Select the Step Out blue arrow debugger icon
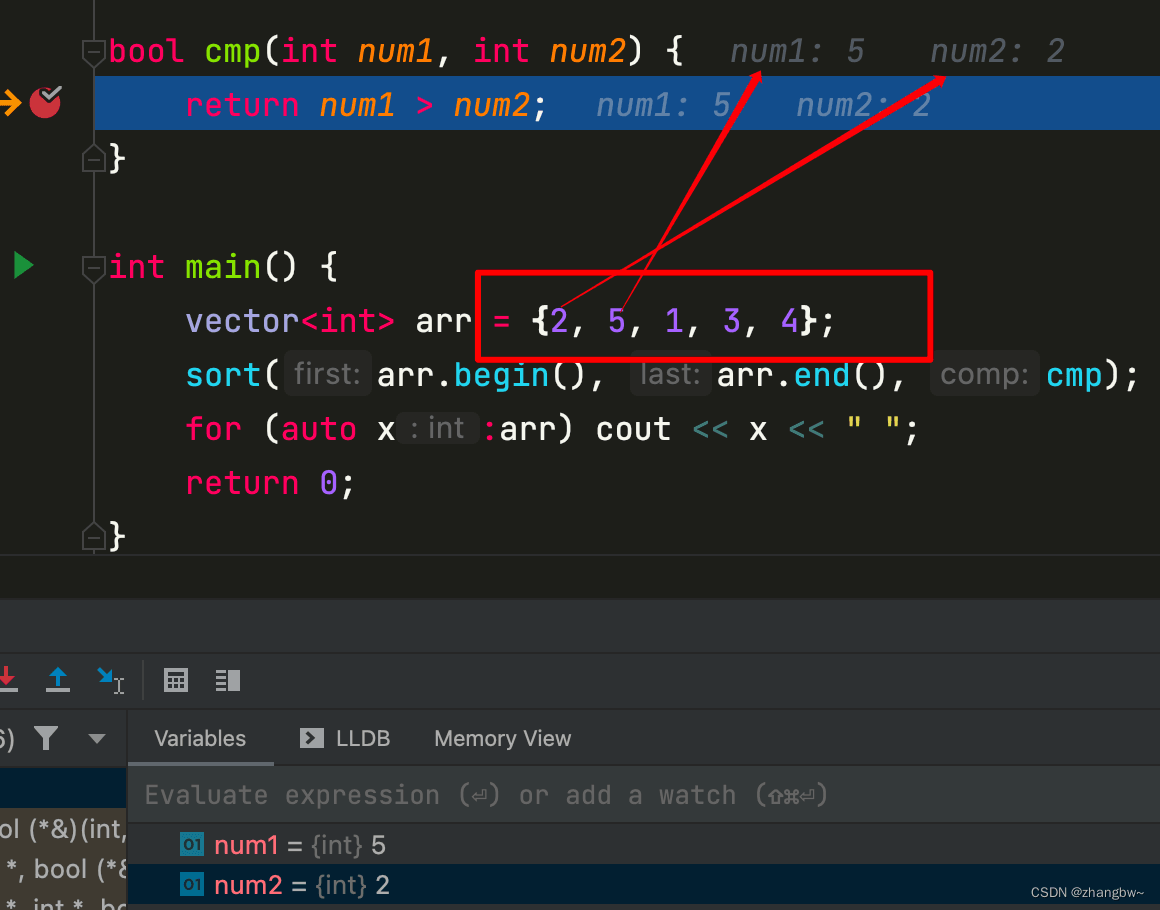The image size is (1160, 910). 57,680
